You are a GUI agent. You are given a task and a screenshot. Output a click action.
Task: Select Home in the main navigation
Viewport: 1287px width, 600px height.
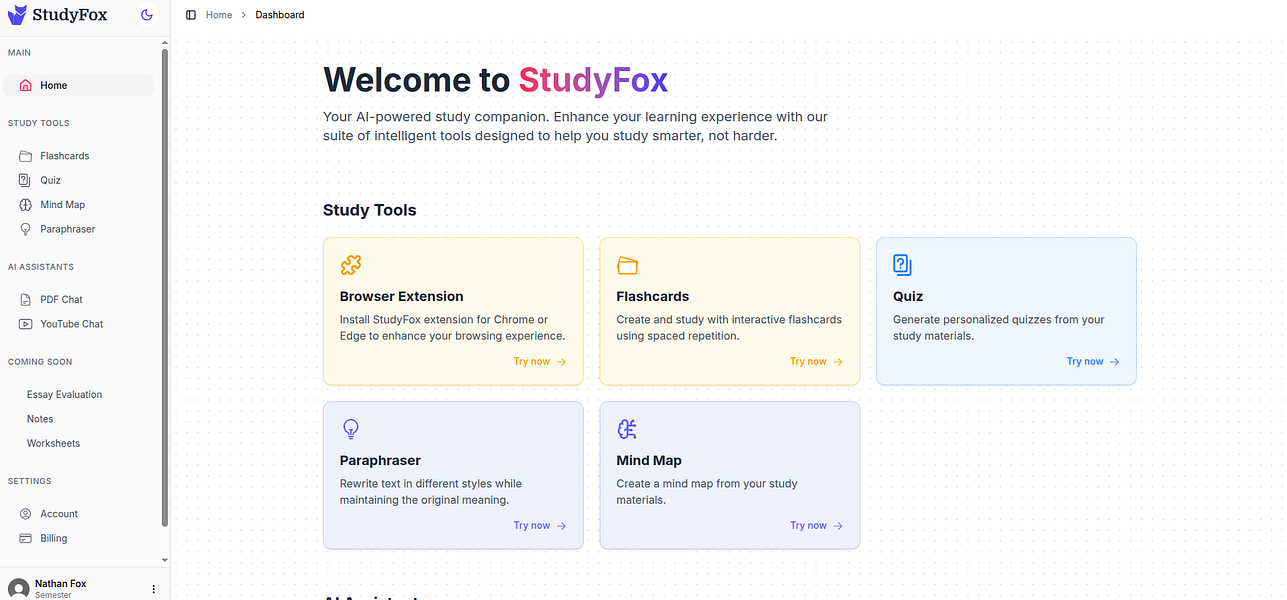pos(53,85)
